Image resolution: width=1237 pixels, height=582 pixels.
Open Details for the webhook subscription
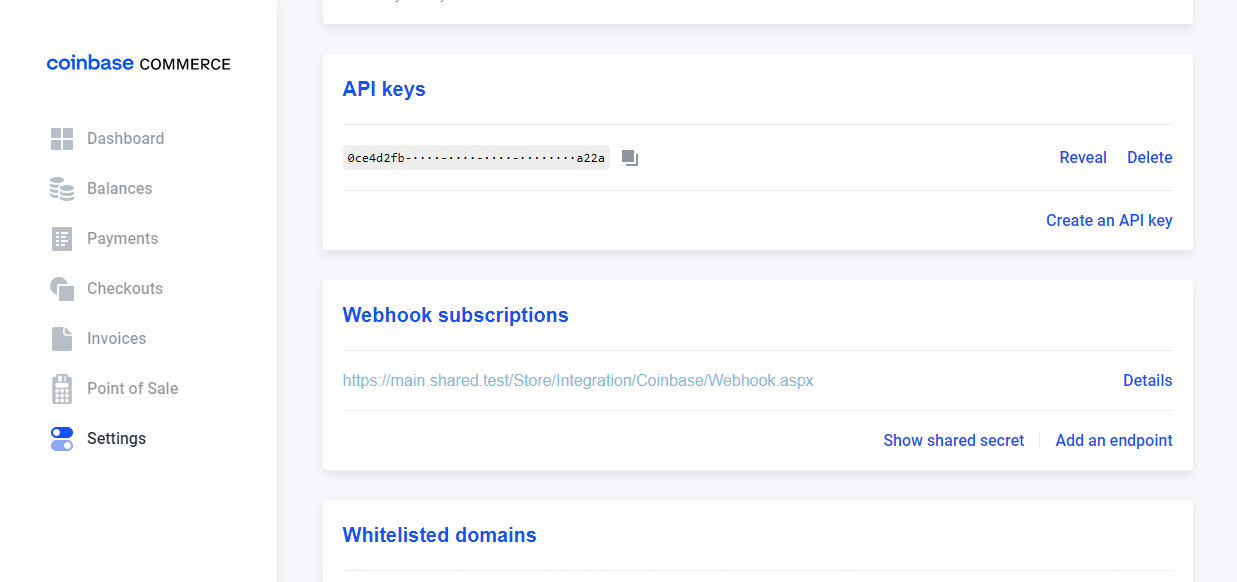1147,381
